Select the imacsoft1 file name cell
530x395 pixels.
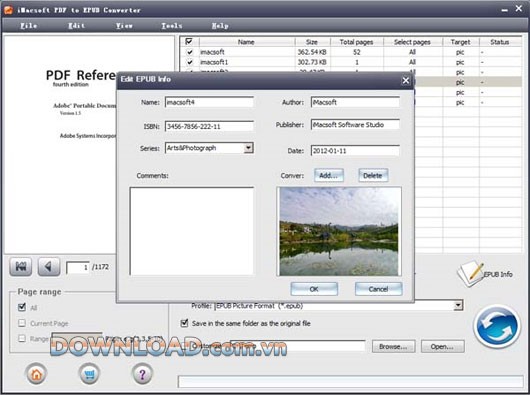[x=246, y=62]
